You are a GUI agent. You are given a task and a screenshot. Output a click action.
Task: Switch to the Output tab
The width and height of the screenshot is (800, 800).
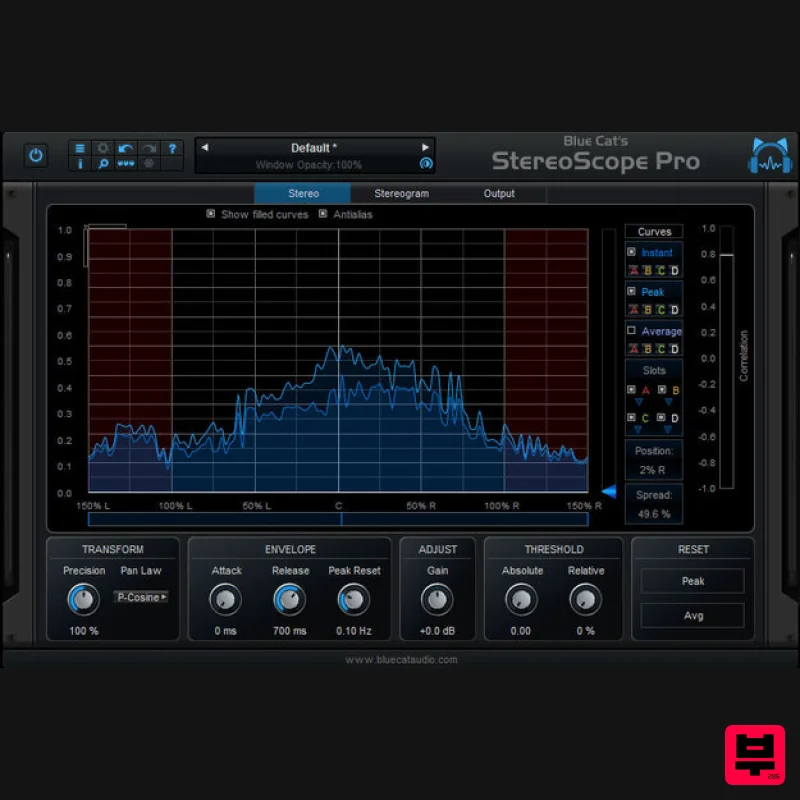pyautogui.click(x=498, y=193)
